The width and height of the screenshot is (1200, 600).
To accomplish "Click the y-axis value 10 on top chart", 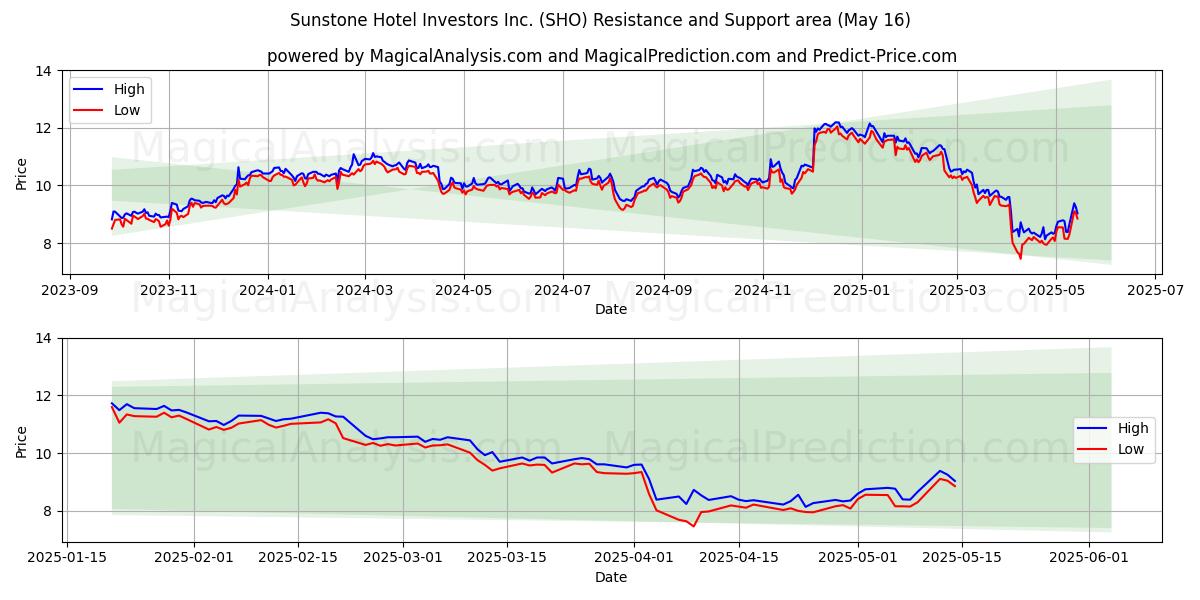I will point(43,186).
